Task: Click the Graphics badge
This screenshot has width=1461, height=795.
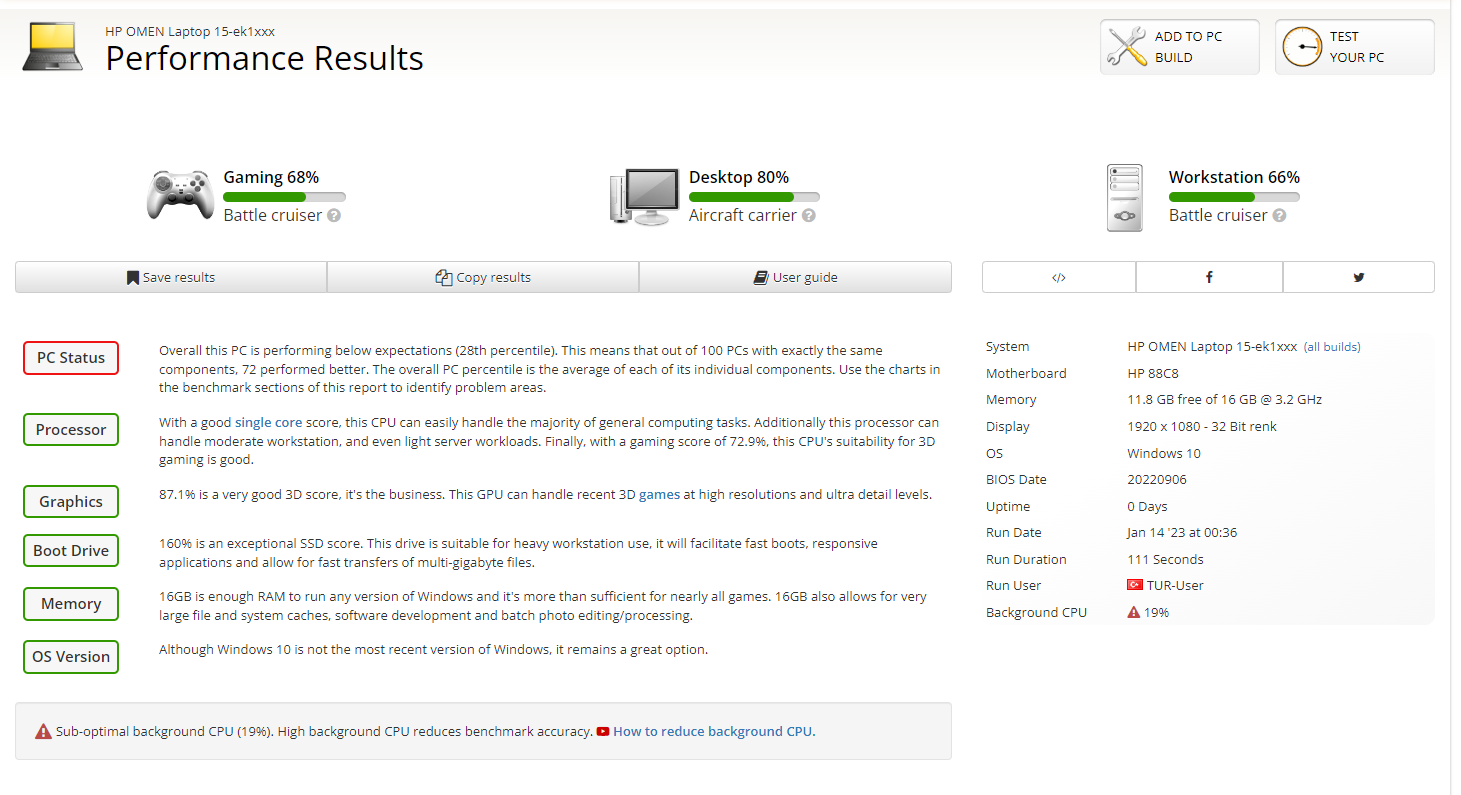Action: coord(71,502)
